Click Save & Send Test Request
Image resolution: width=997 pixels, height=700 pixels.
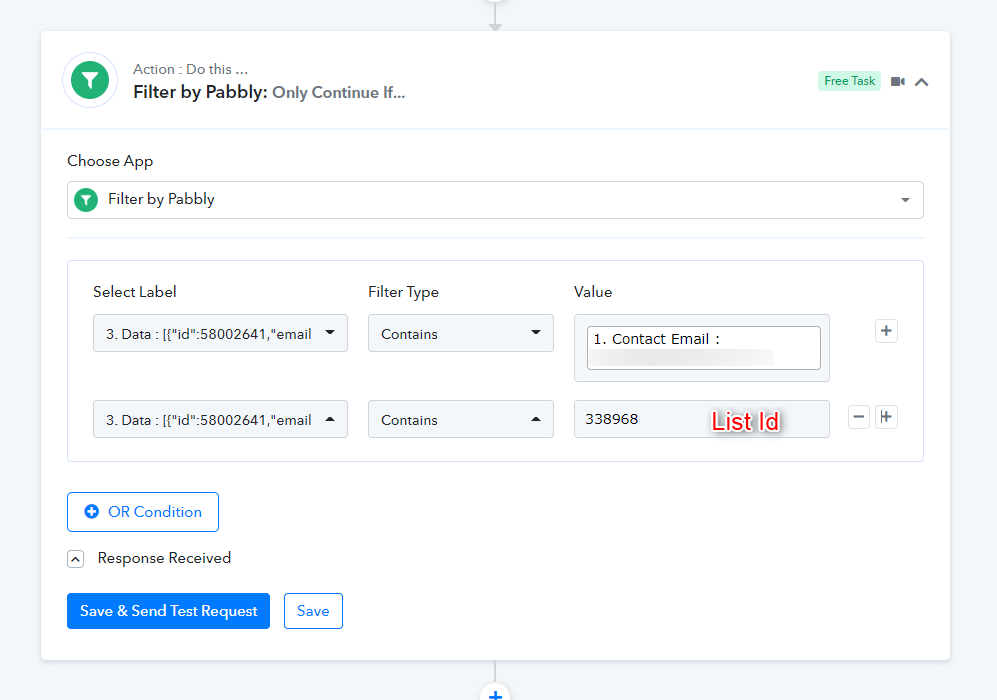click(168, 611)
